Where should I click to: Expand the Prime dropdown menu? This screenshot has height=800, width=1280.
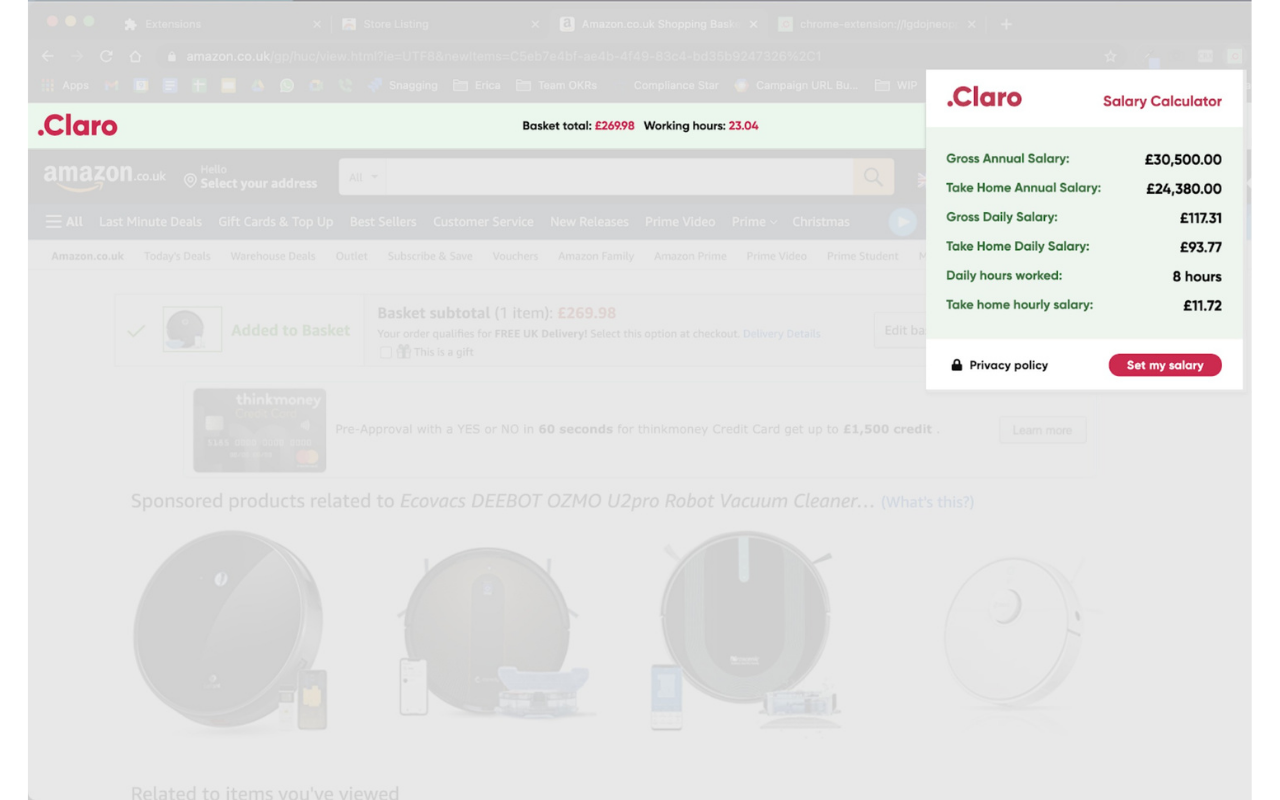(754, 222)
